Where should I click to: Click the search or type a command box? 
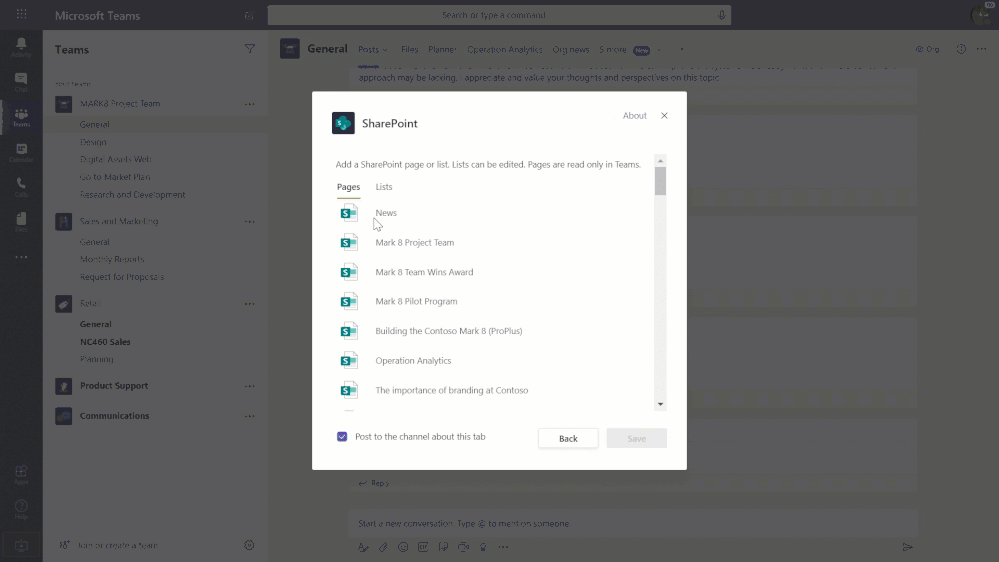[x=499, y=15]
